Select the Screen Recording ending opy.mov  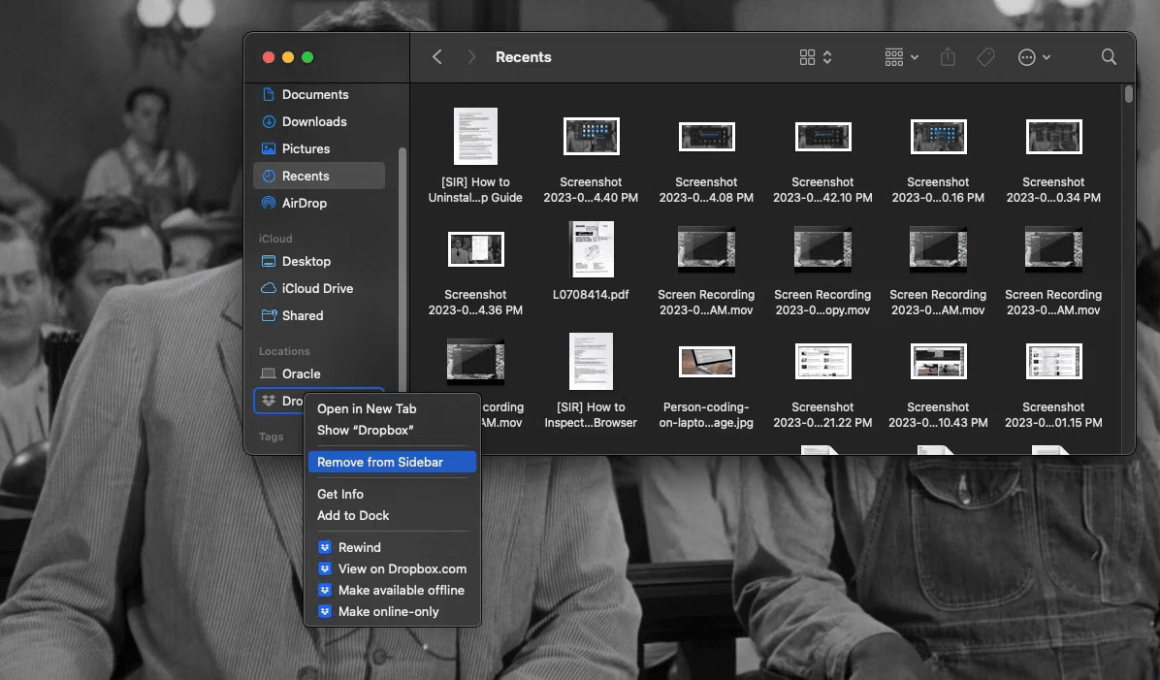pos(823,269)
